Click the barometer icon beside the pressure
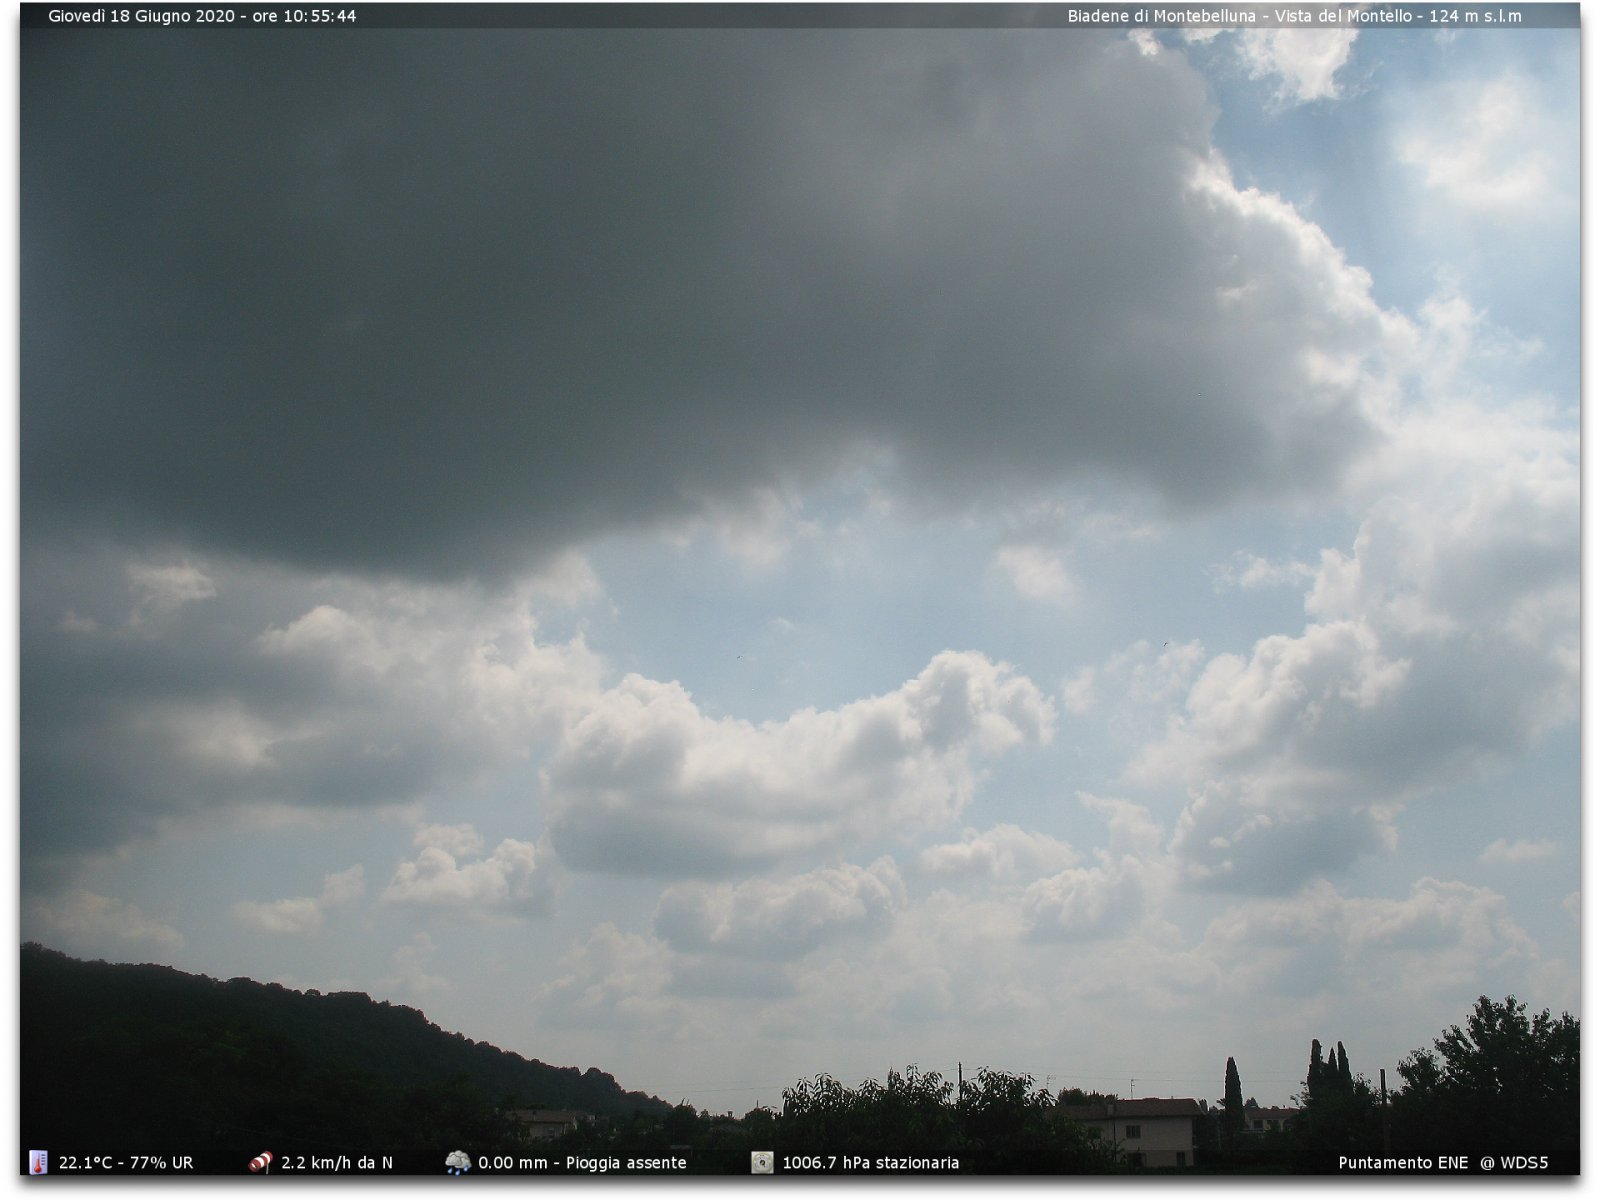1600x1200 pixels. click(x=762, y=1162)
